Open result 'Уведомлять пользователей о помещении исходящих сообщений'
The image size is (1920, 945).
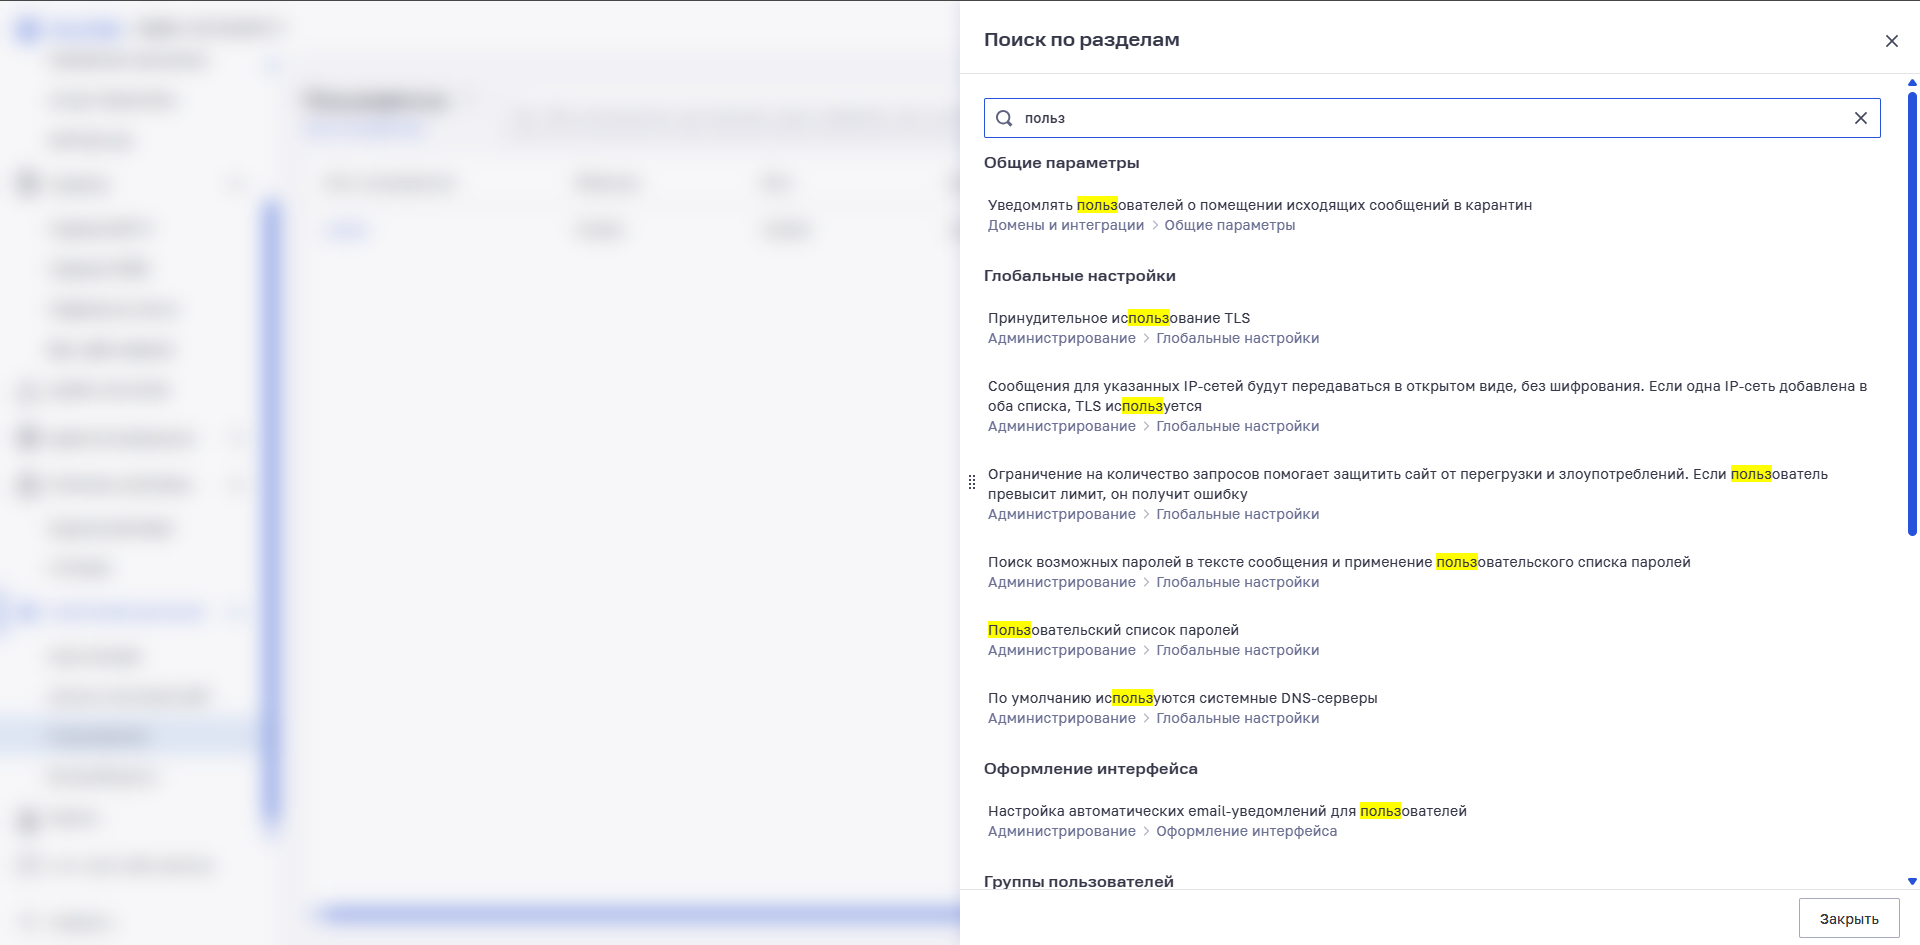pos(1260,205)
